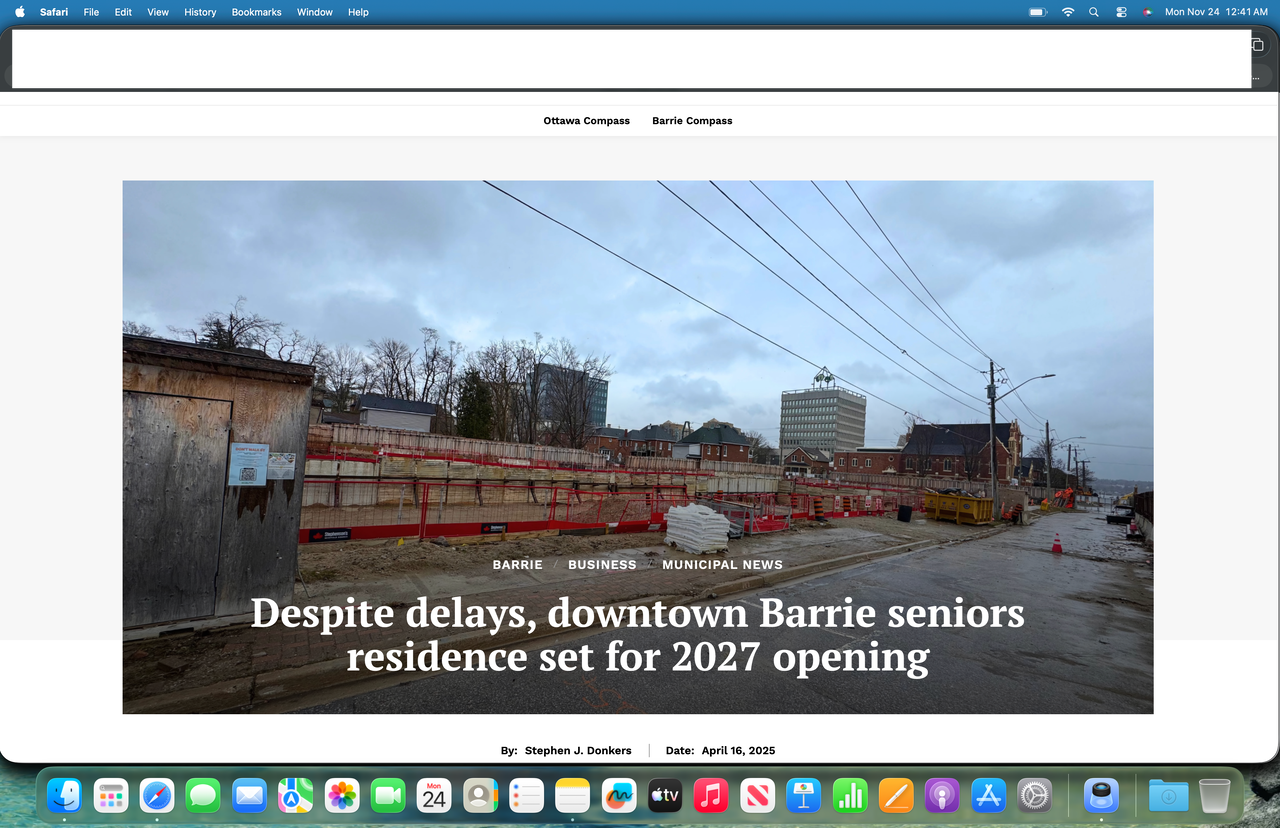Click author name Stephen J. Donkers
1280x828 pixels.
click(577, 750)
